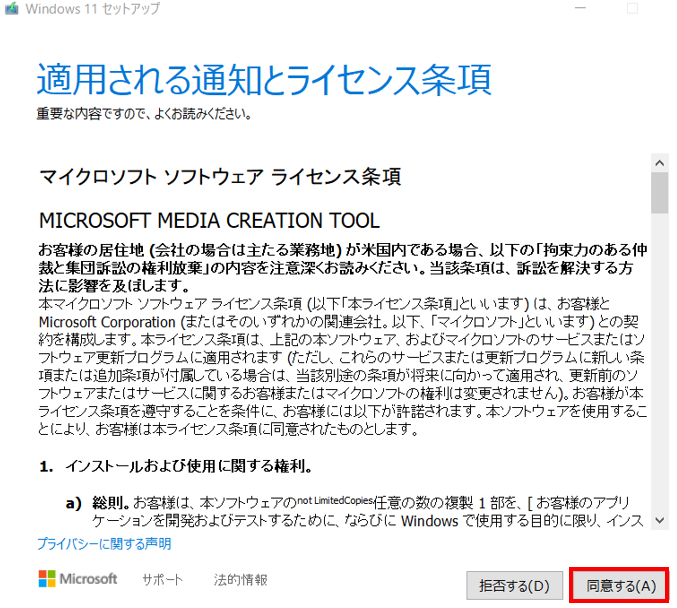This screenshot has height=608, width=677.
Task: Click the section title インストールおよび使用に関する権利
Action: click(x=188, y=466)
